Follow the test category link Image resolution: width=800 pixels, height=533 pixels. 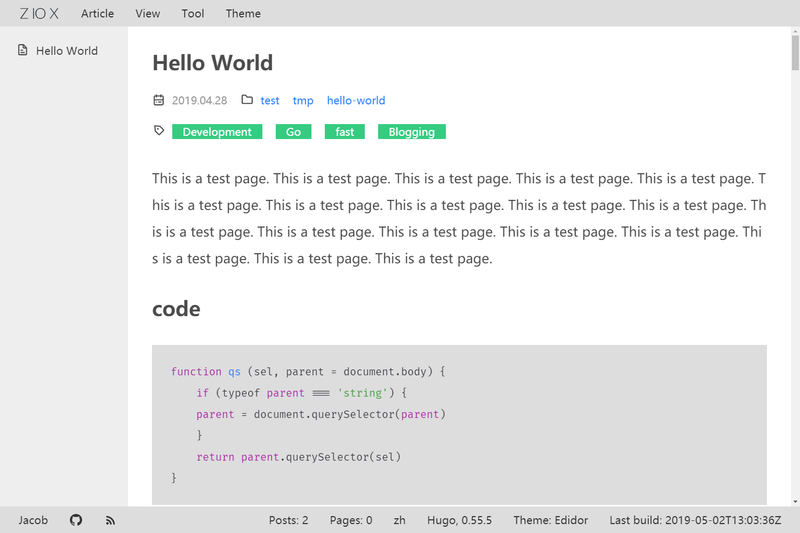(x=270, y=100)
